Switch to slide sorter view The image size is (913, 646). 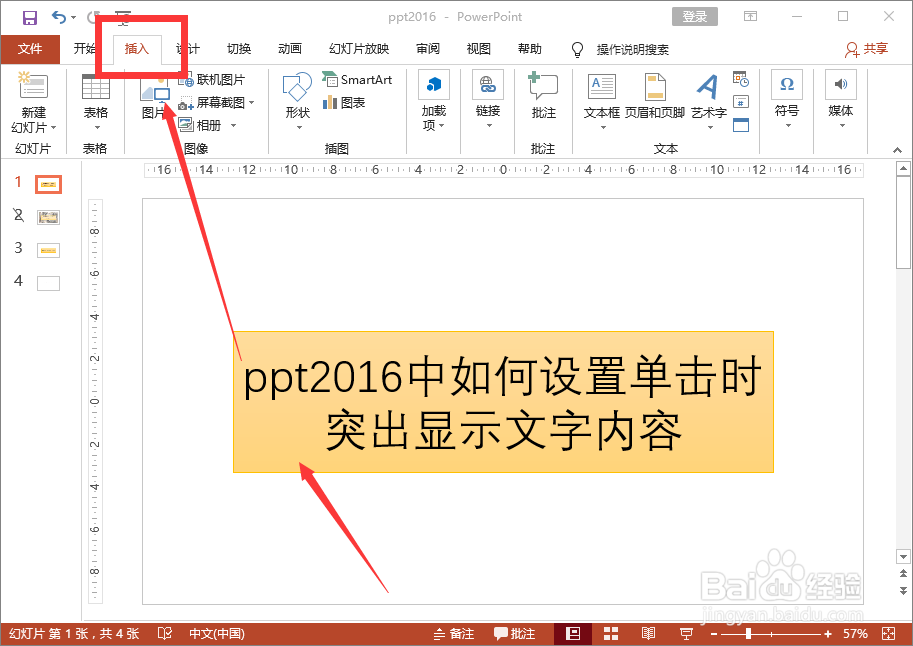[611, 633]
